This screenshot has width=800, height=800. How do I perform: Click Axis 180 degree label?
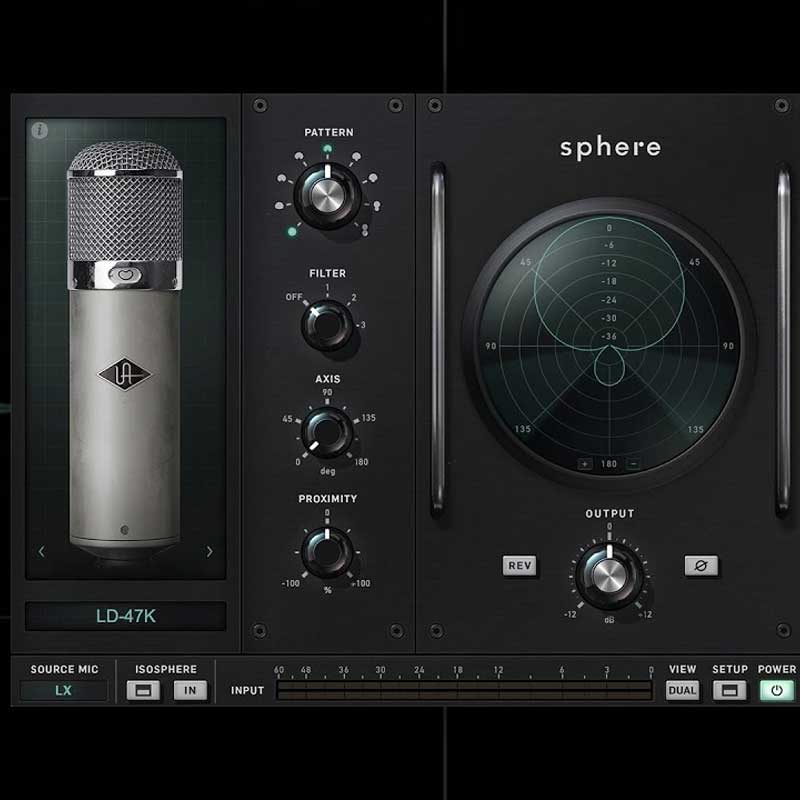pyautogui.click(x=361, y=462)
